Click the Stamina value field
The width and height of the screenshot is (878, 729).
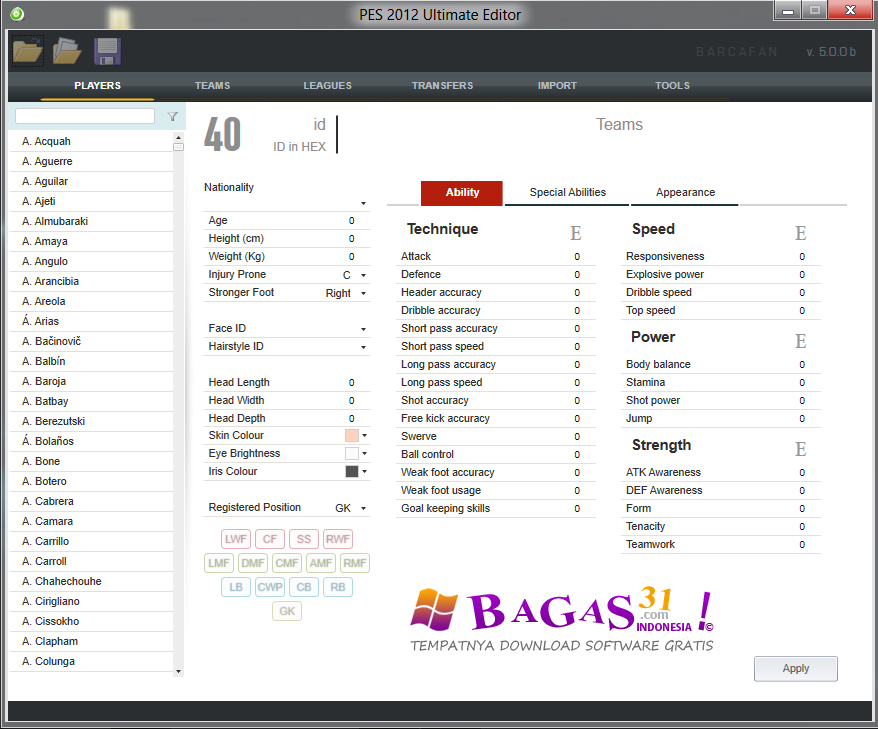point(802,382)
